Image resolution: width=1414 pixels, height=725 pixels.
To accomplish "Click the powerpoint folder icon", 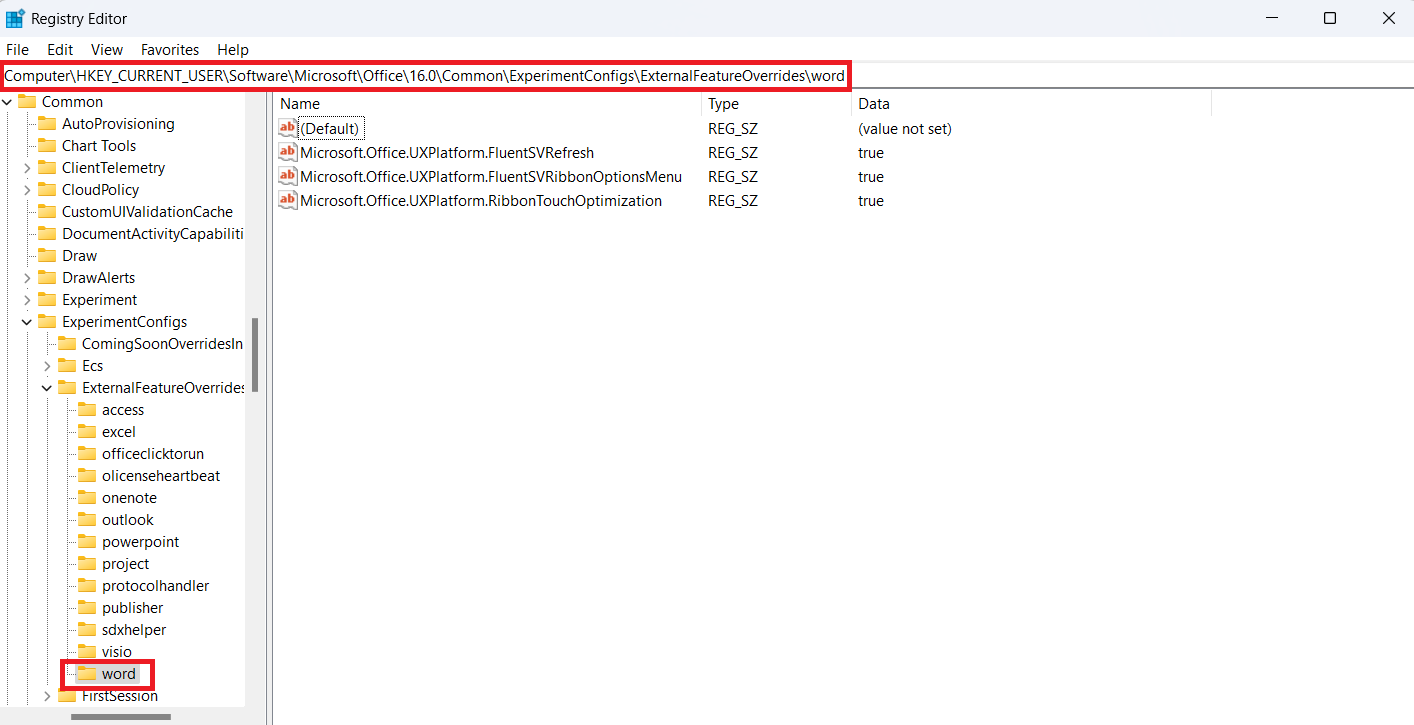I will (87, 542).
